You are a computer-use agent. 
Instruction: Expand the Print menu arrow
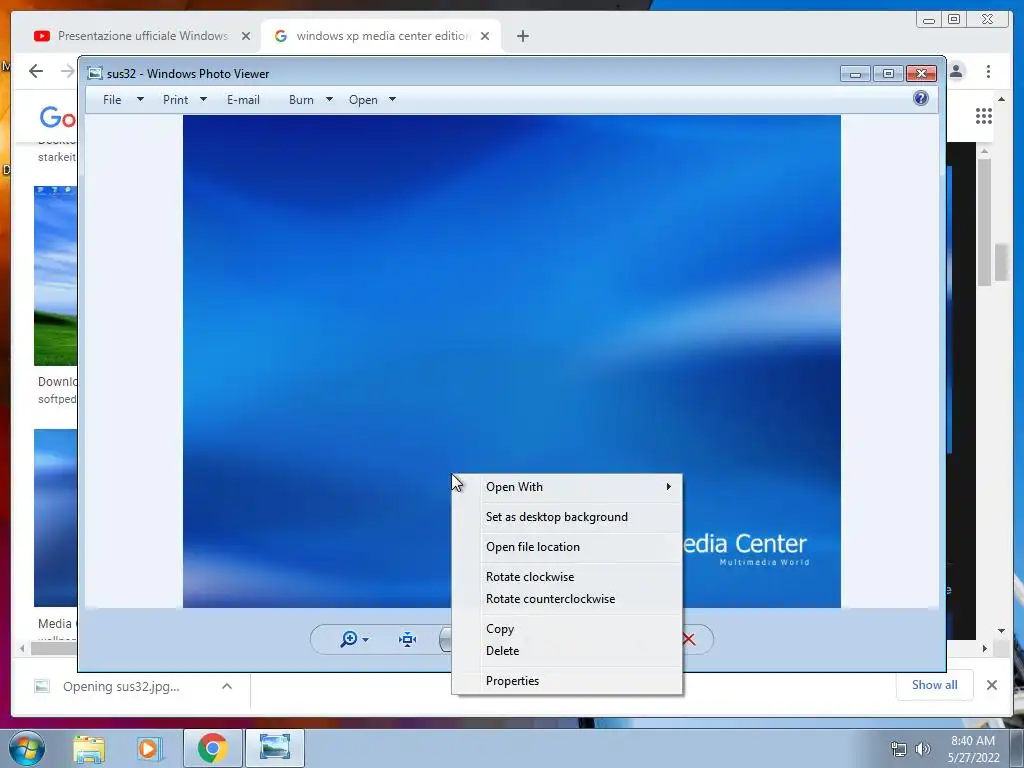click(203, 99)
